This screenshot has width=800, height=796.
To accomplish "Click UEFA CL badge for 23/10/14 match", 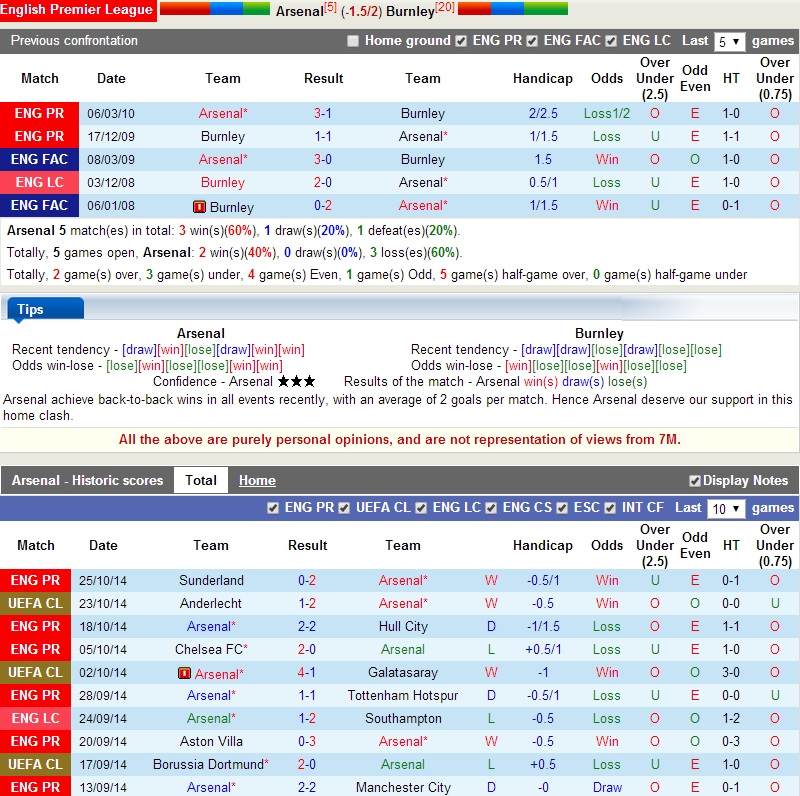I will 35,603.
